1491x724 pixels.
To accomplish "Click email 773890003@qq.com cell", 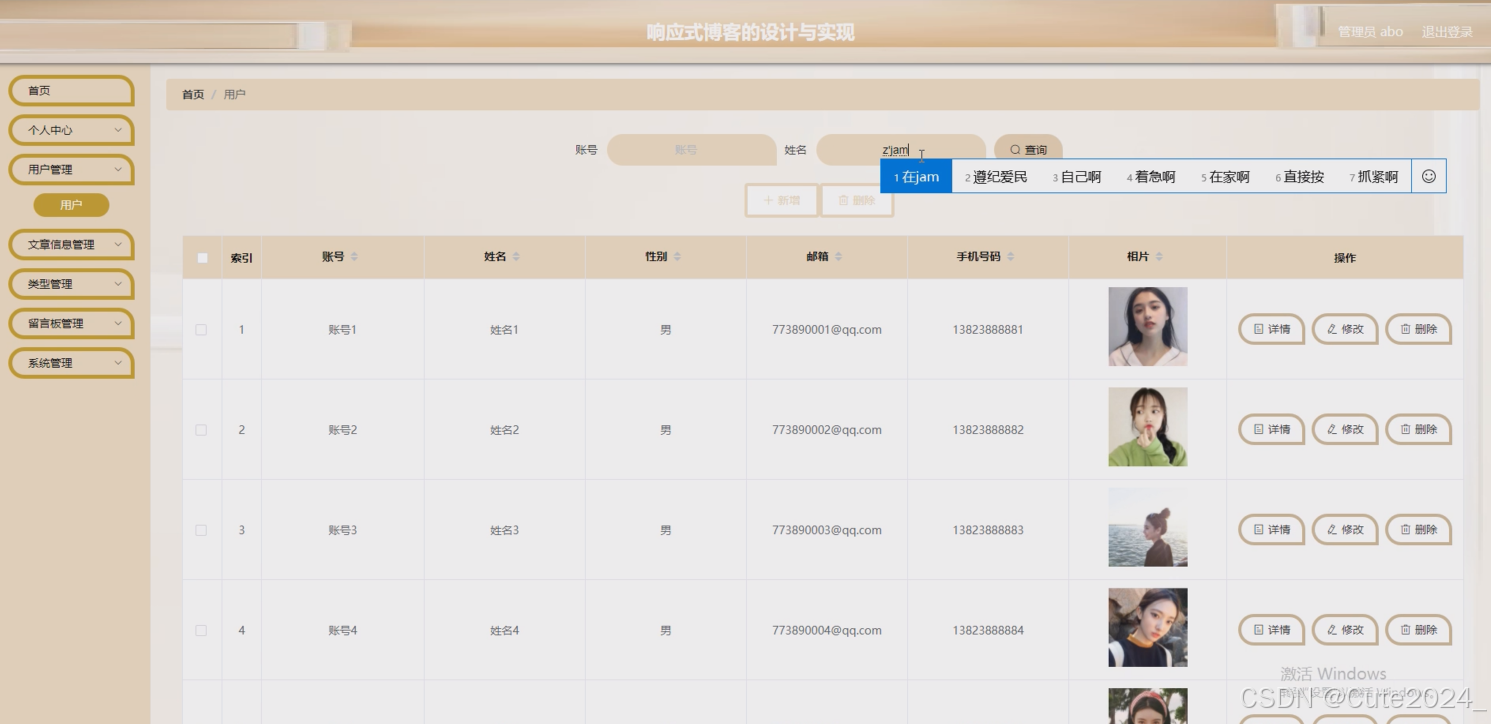I will [827, 530].
